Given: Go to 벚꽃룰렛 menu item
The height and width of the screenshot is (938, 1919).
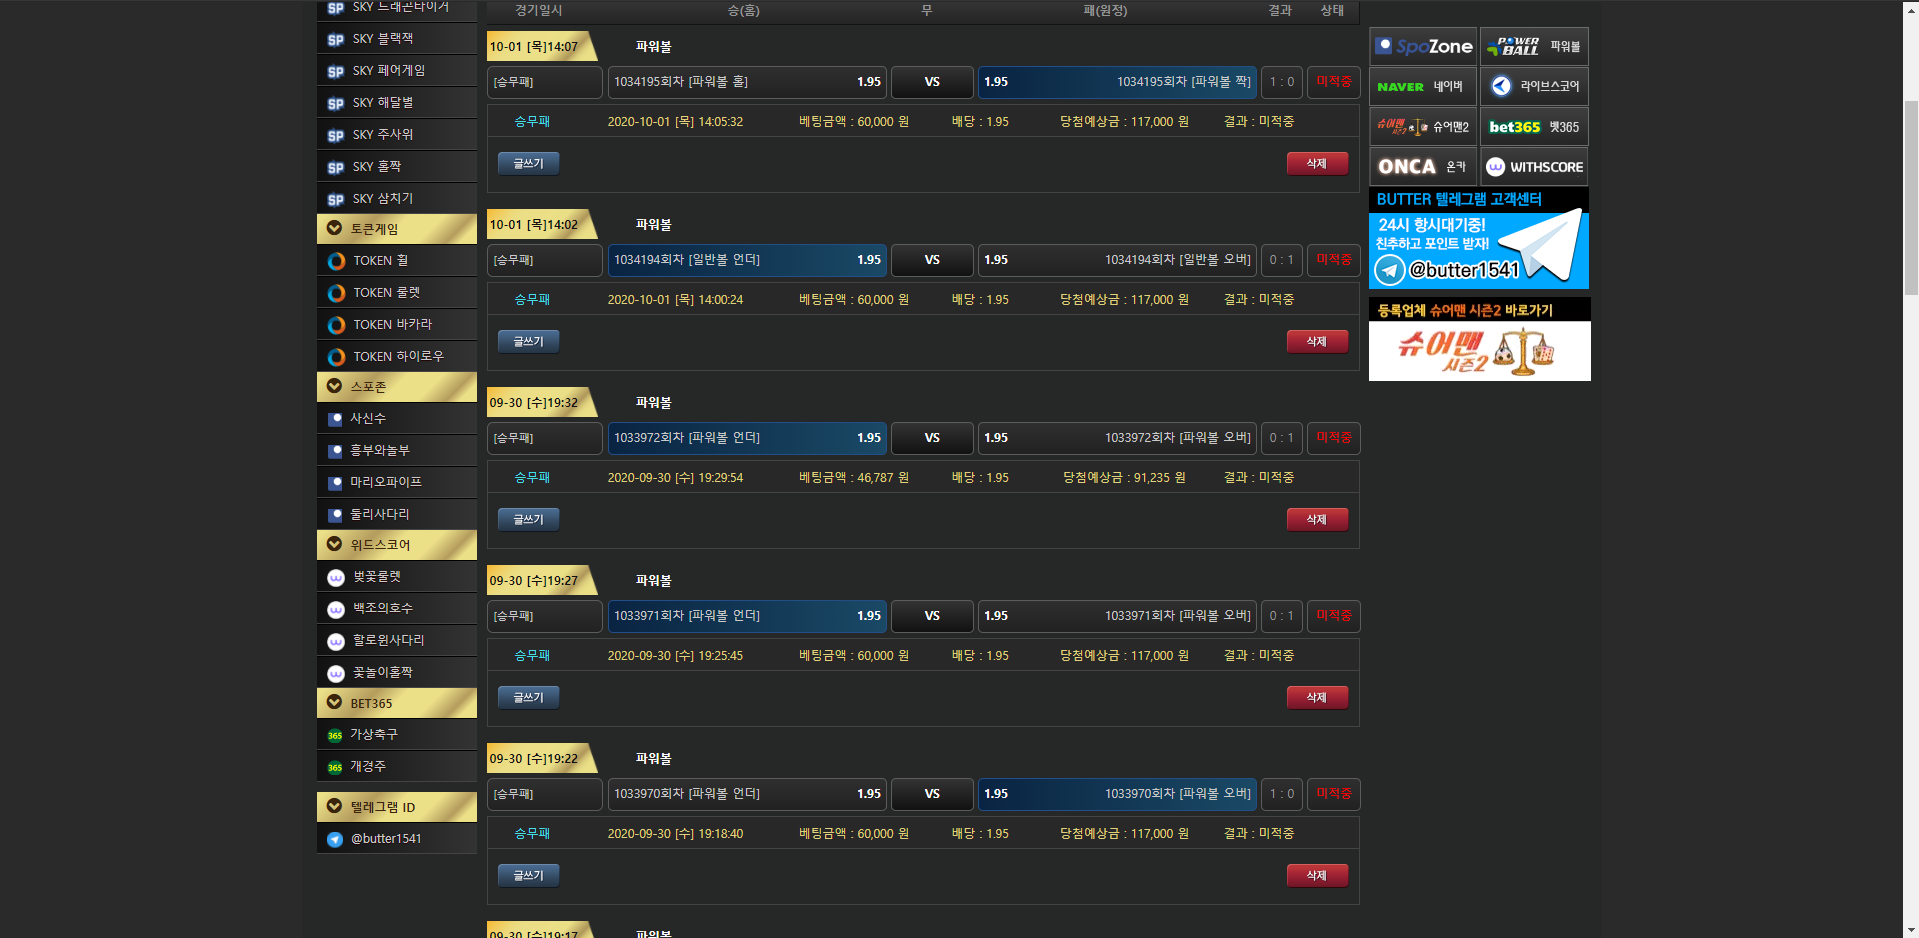Looking at the screenshot, I should coord(376,577).
